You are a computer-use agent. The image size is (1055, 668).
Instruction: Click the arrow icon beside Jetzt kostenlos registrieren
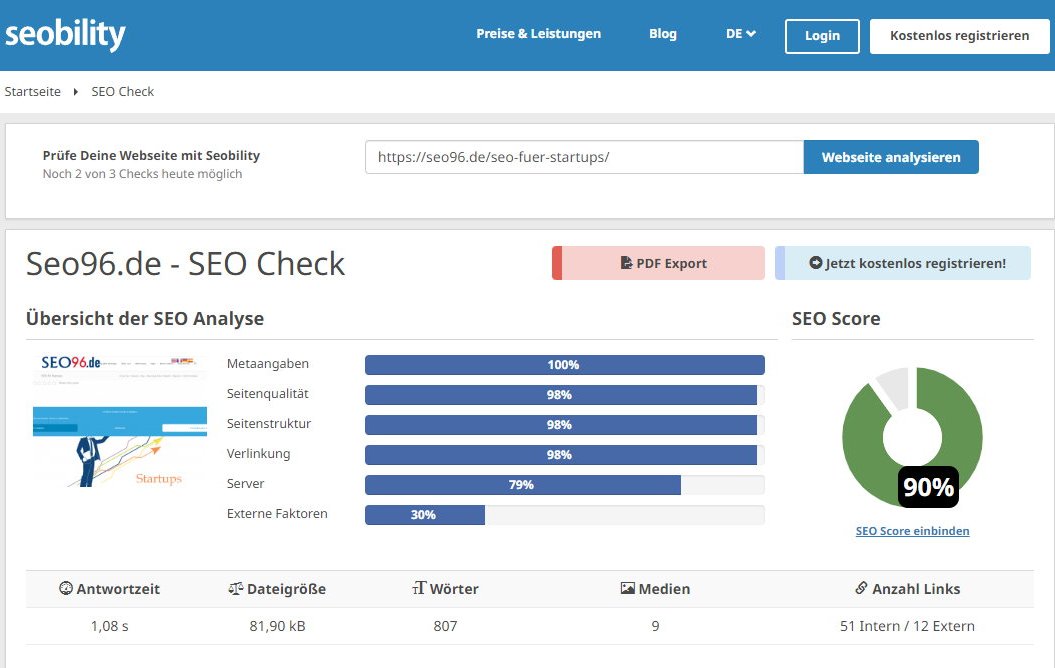815,264
